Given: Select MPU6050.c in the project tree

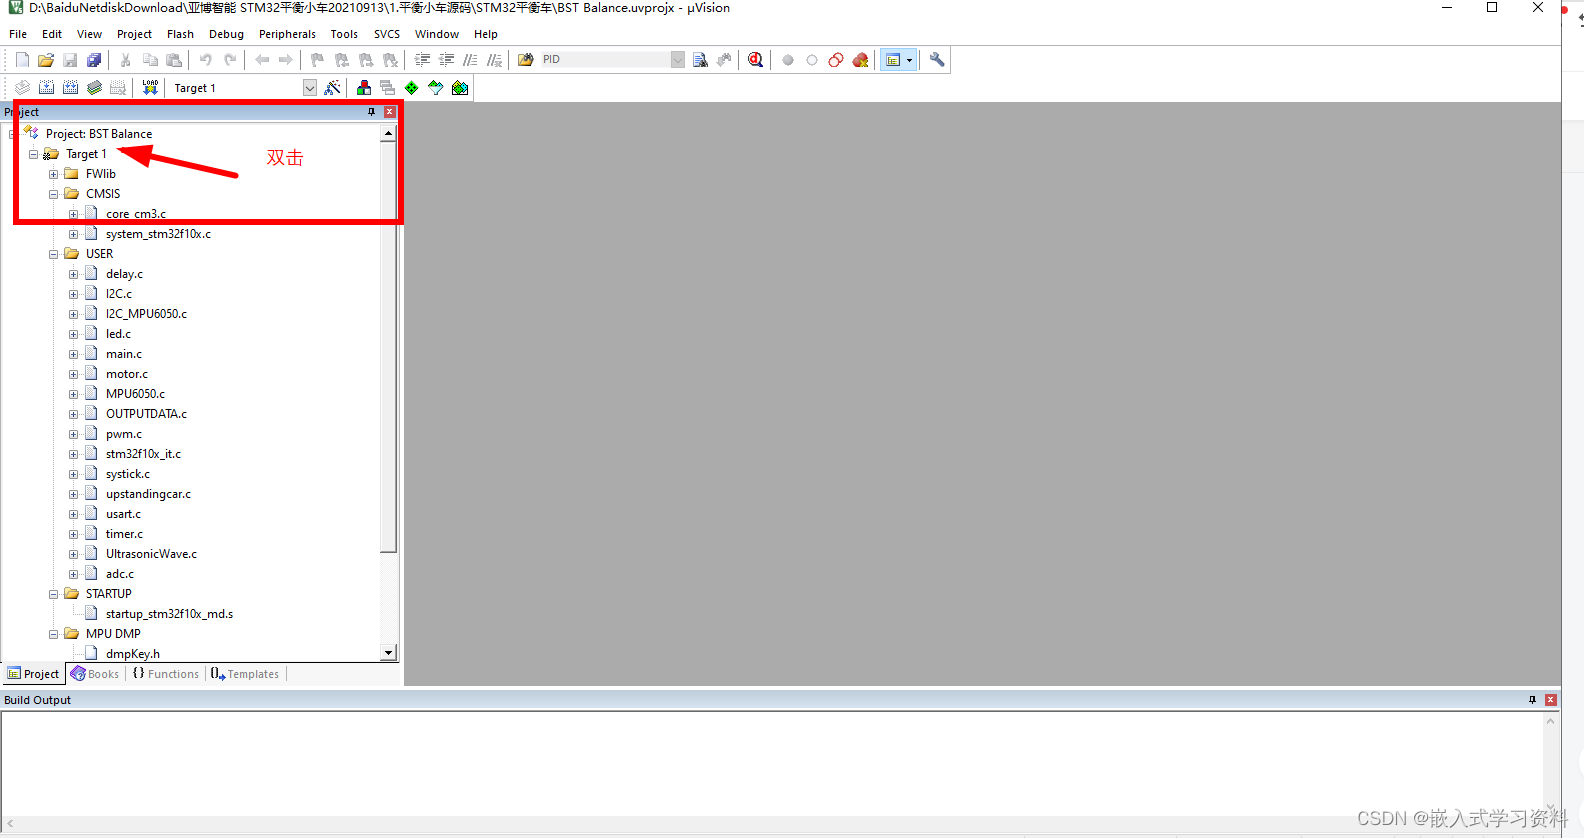Looking at the screenshot, I should click(x=135, y=394).
